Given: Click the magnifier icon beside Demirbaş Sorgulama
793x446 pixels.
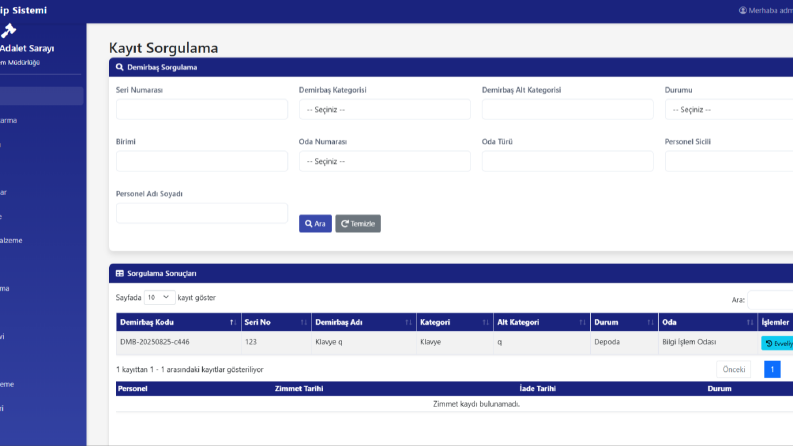Looking at the screenshot, I should pyautogui.click(x=119, y=67).
